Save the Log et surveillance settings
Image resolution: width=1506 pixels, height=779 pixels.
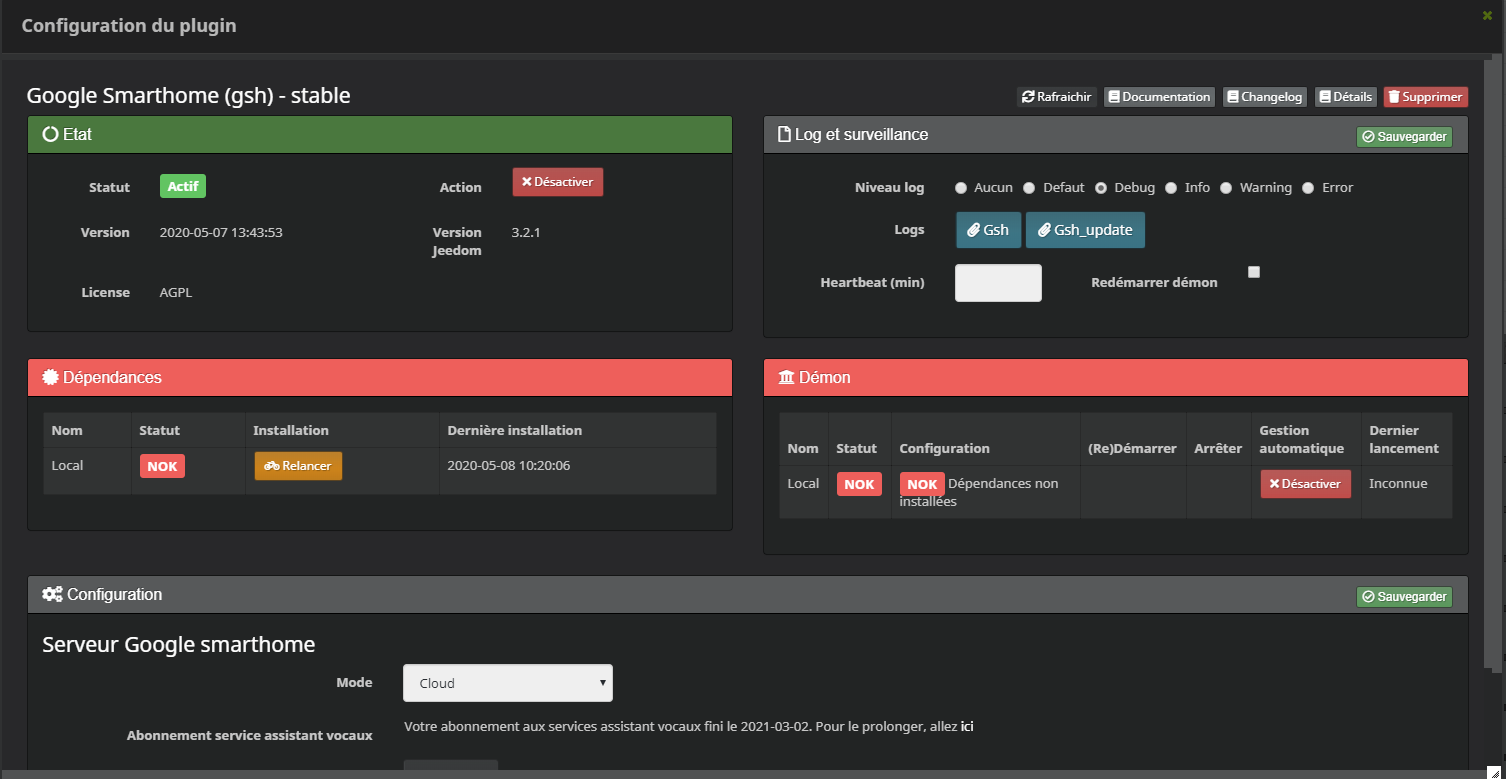(1404, 136)
